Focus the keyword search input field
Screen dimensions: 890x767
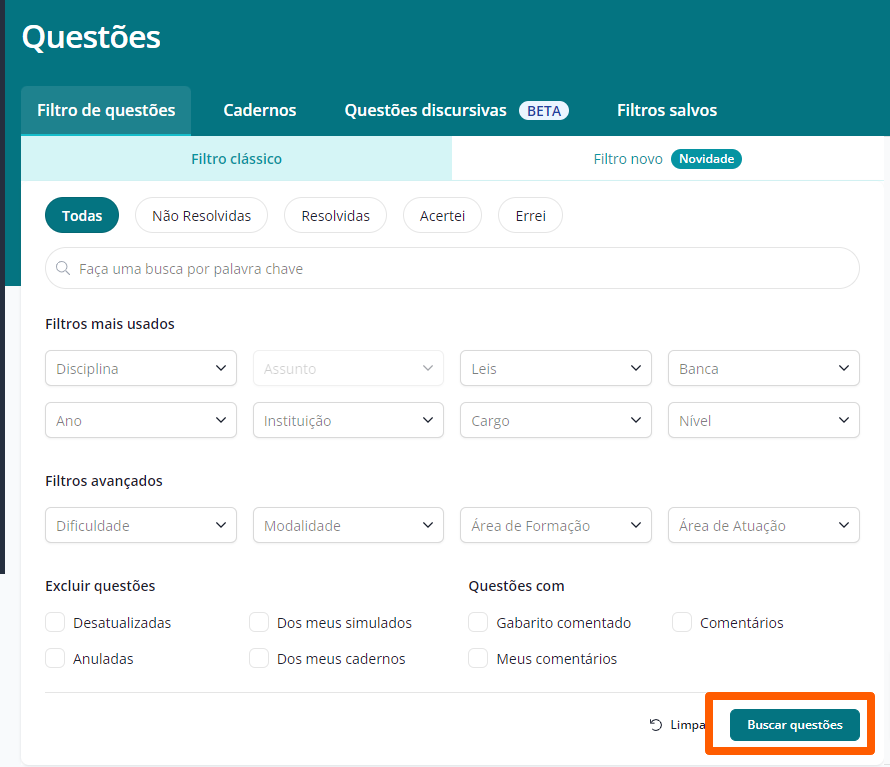pos(452,268)
